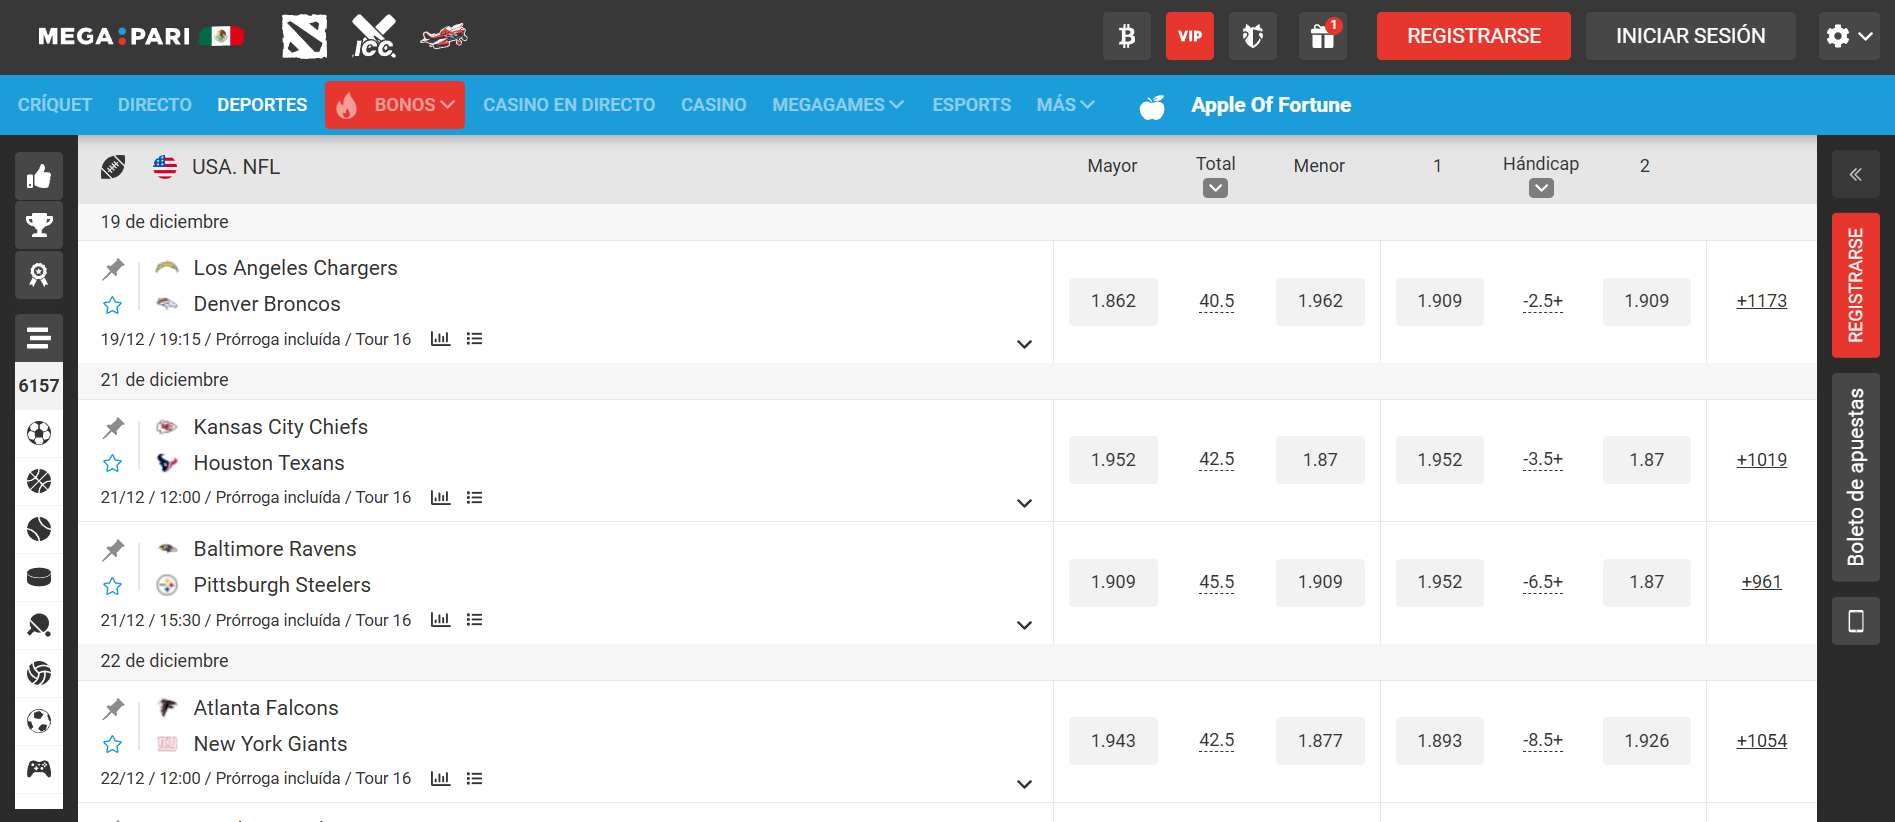The width and height of the screenshot is (1895, 822).
Task: Expand the Más menu
Action: click(1066, 105)
